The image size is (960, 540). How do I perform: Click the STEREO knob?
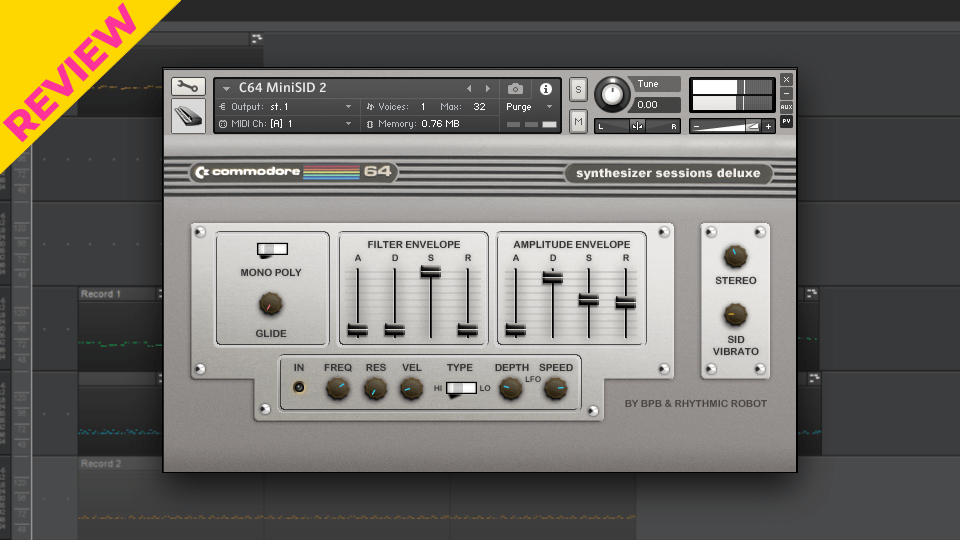tap(735, 256)
